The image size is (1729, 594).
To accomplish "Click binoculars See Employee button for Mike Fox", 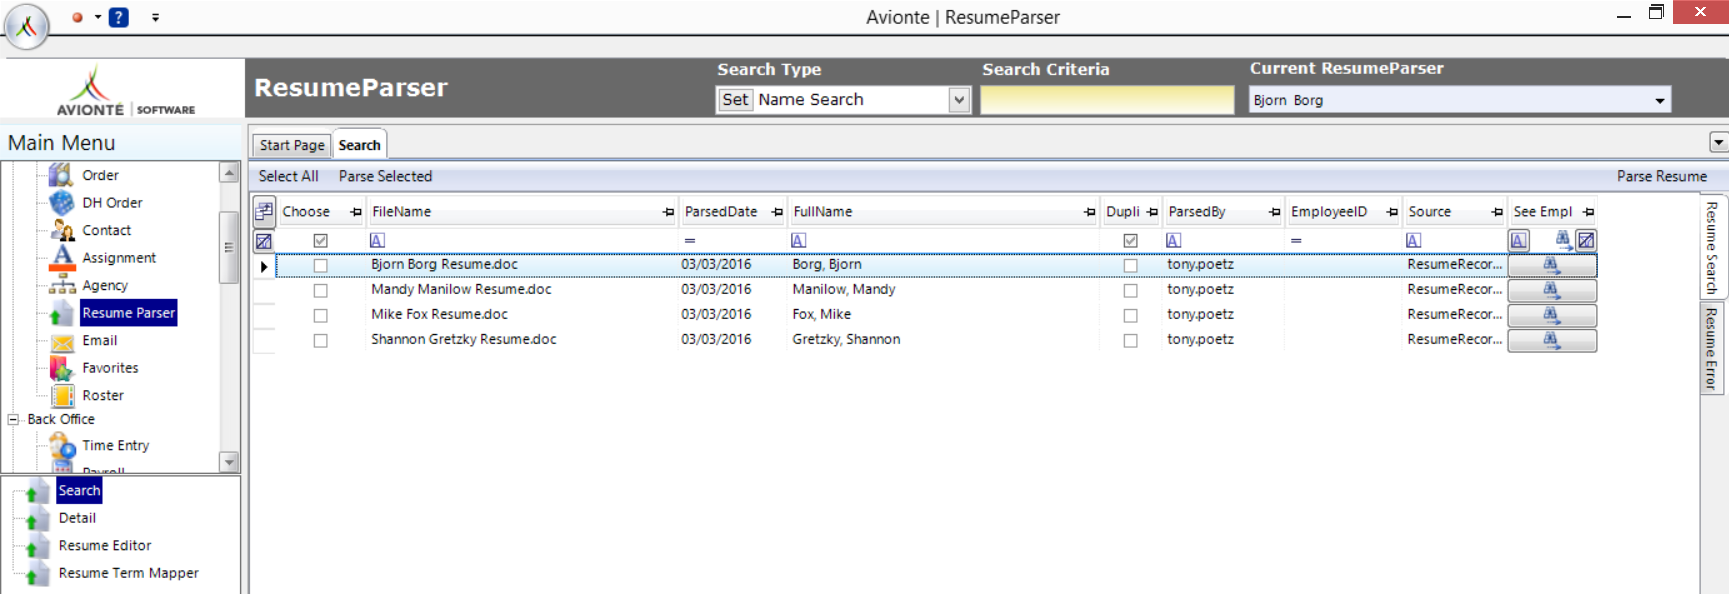I will click(1552, 315).
